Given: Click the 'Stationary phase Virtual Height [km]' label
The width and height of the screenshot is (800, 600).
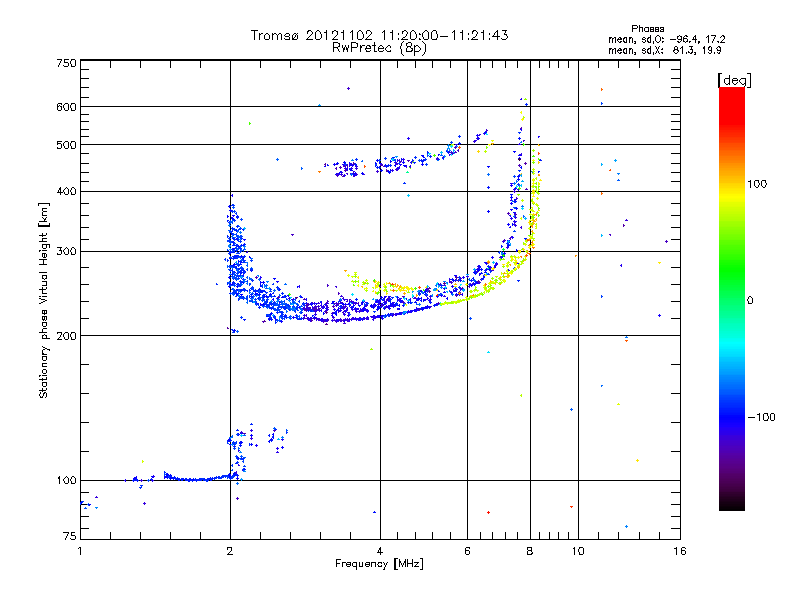Looking at the screenshot, I should [44, 300].
